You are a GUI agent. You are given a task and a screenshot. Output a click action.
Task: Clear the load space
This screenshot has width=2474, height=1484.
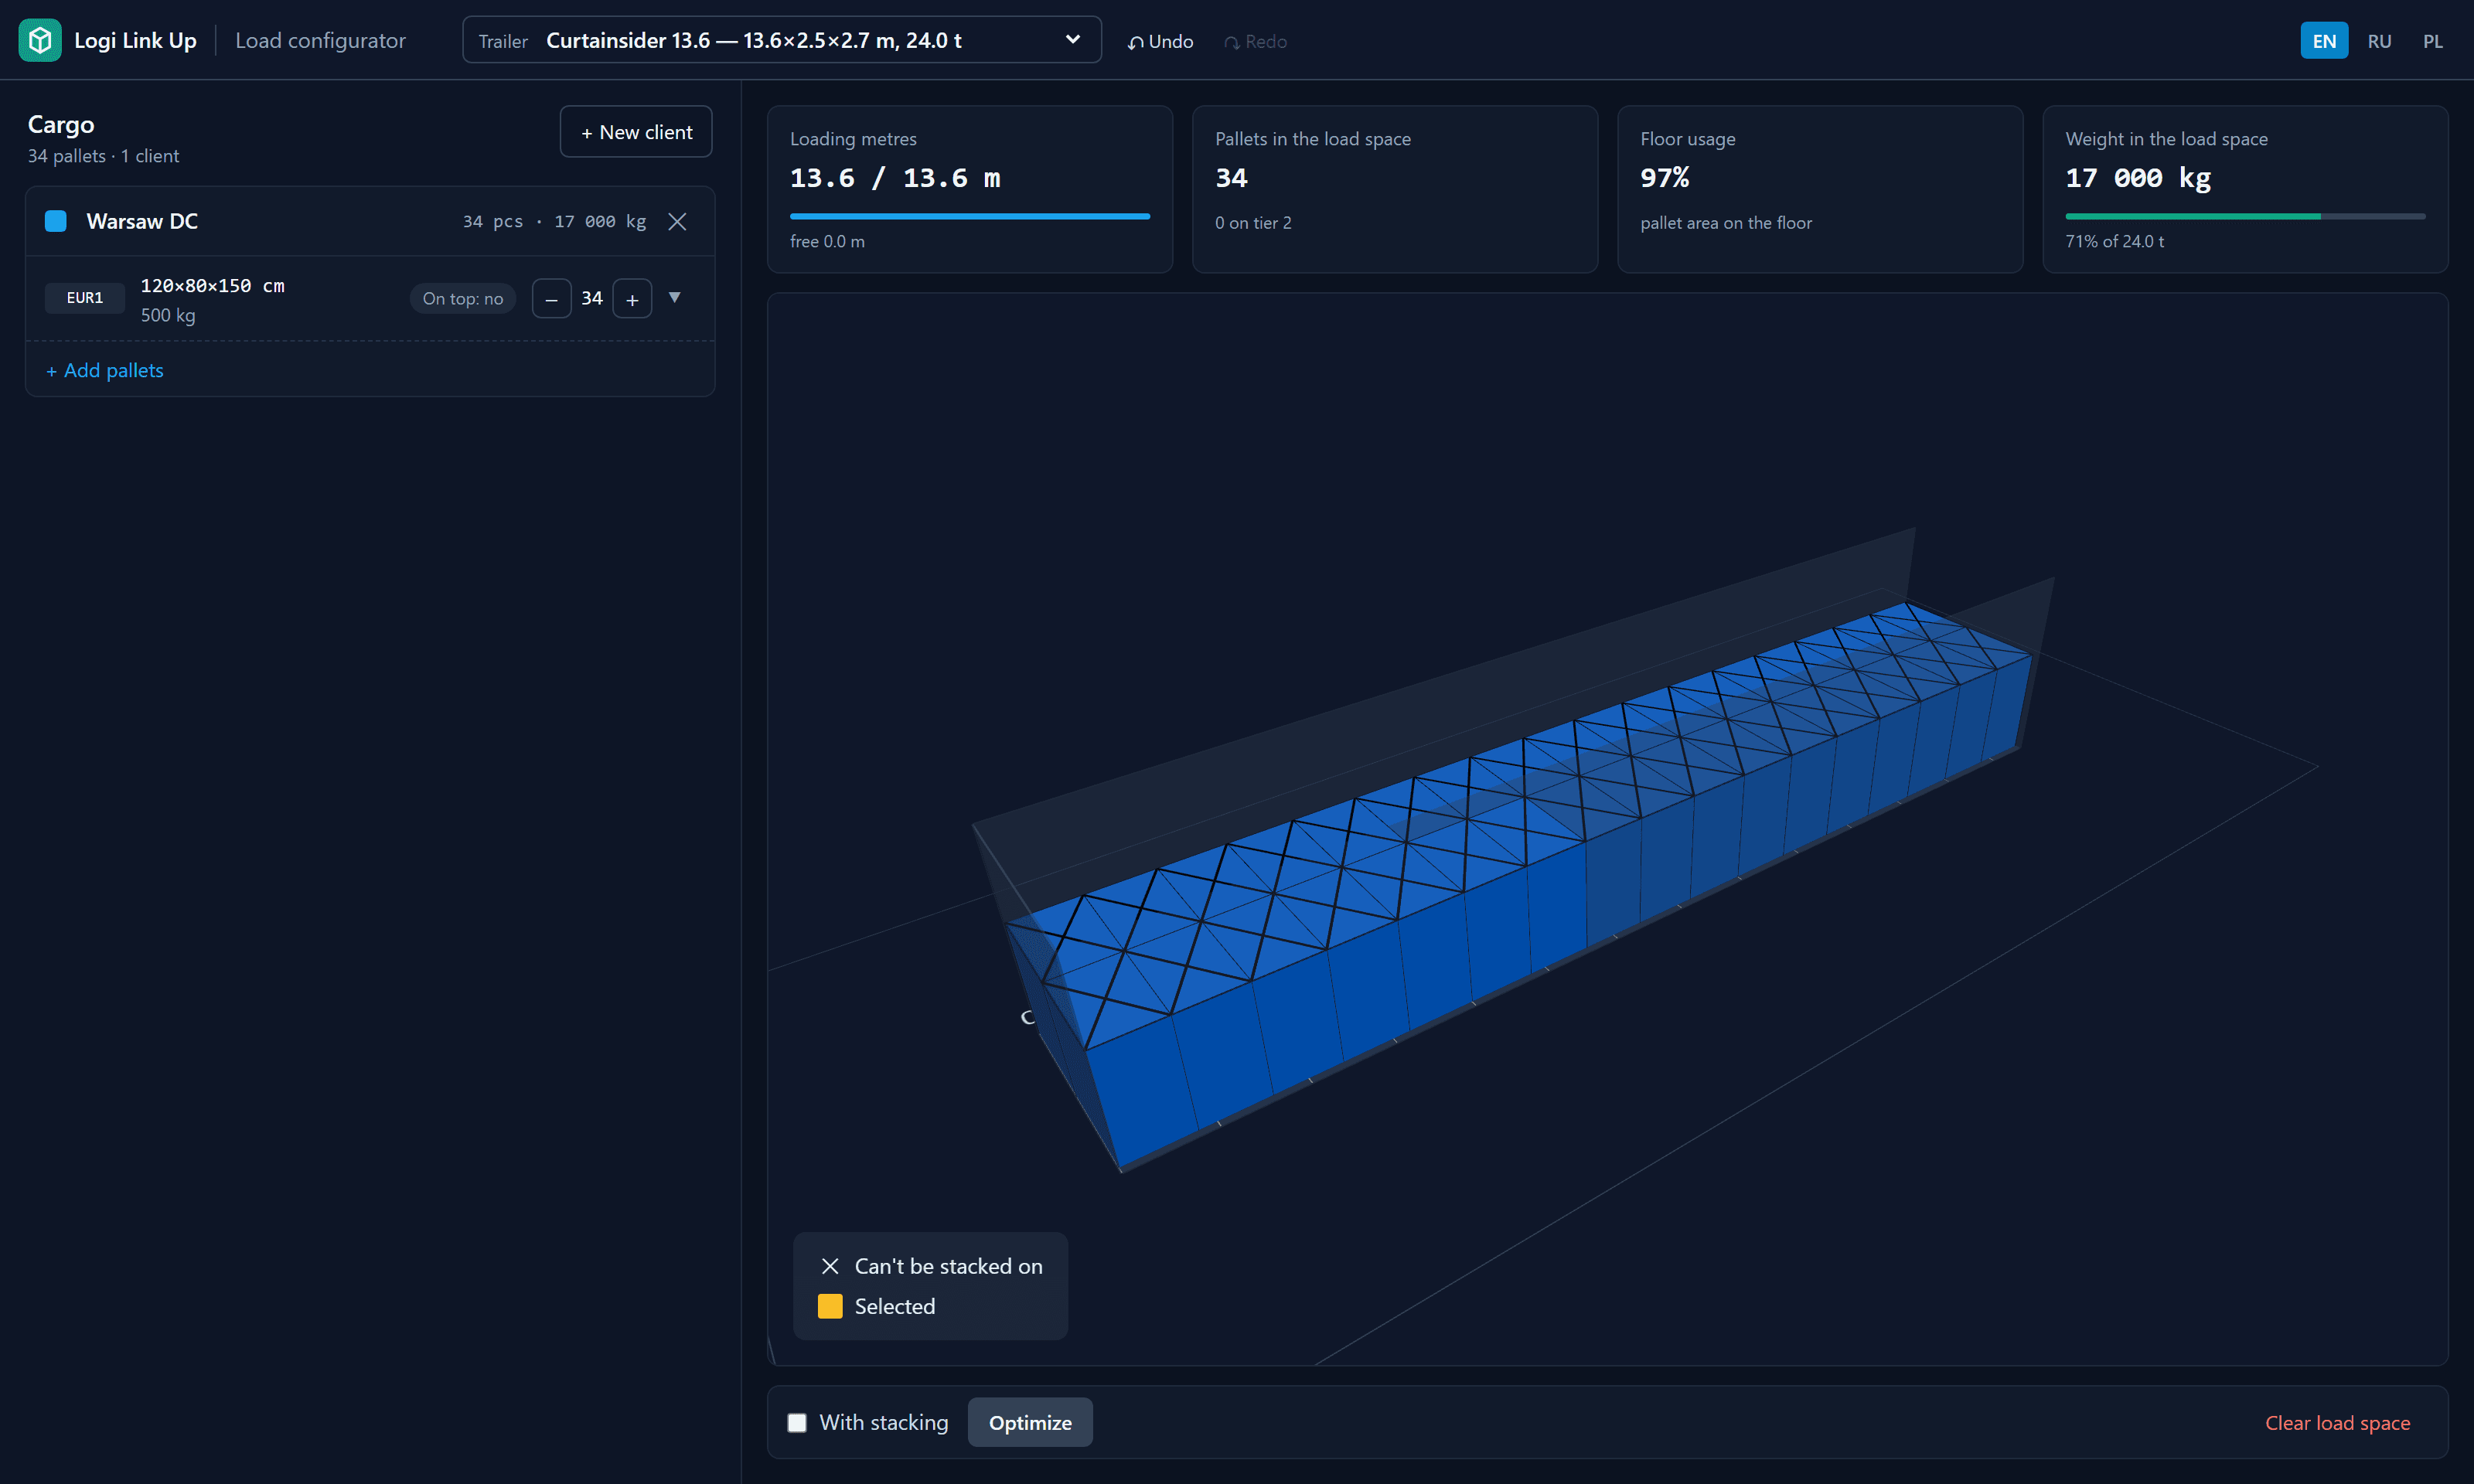2337,1422
